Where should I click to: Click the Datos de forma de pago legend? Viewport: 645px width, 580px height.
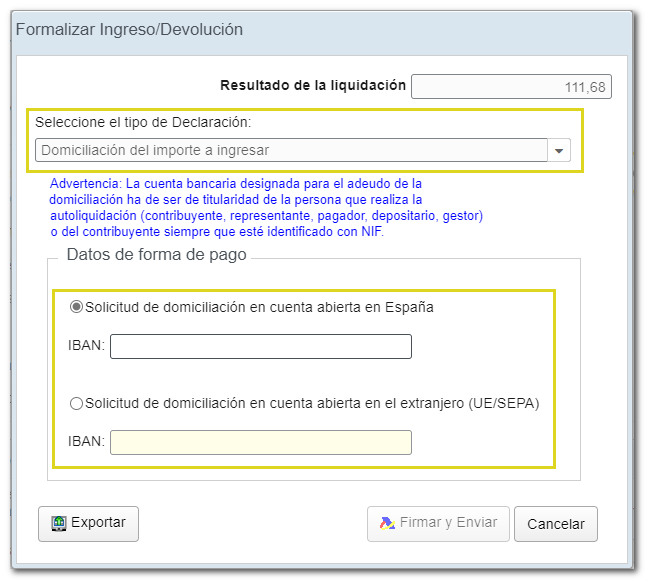tap(156, 254)
